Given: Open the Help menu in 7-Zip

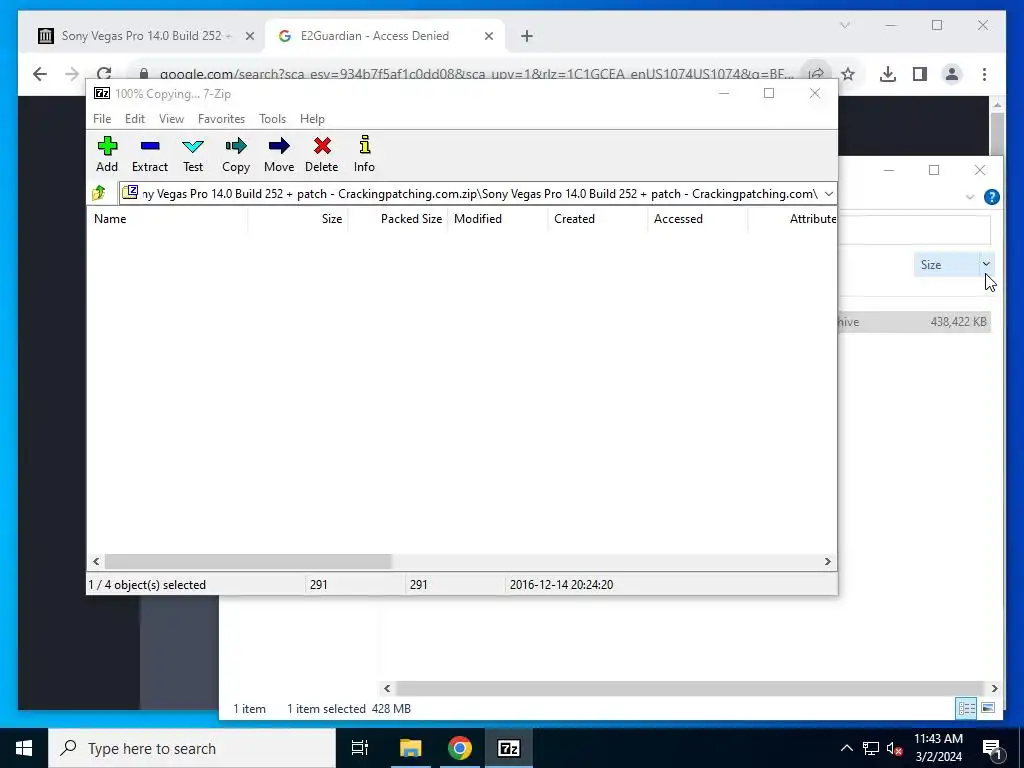Looking at the screenshot, I should click(312, 119).
